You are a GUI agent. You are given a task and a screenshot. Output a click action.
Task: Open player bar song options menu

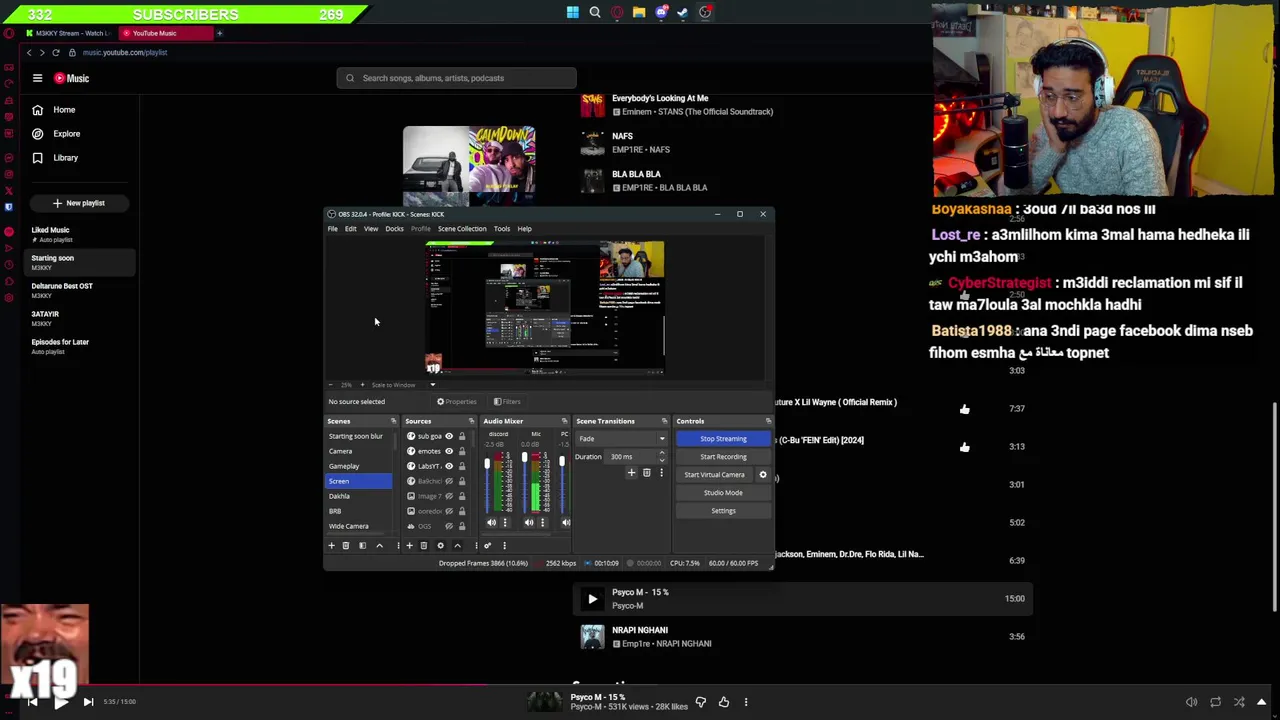tap(745, 702)
